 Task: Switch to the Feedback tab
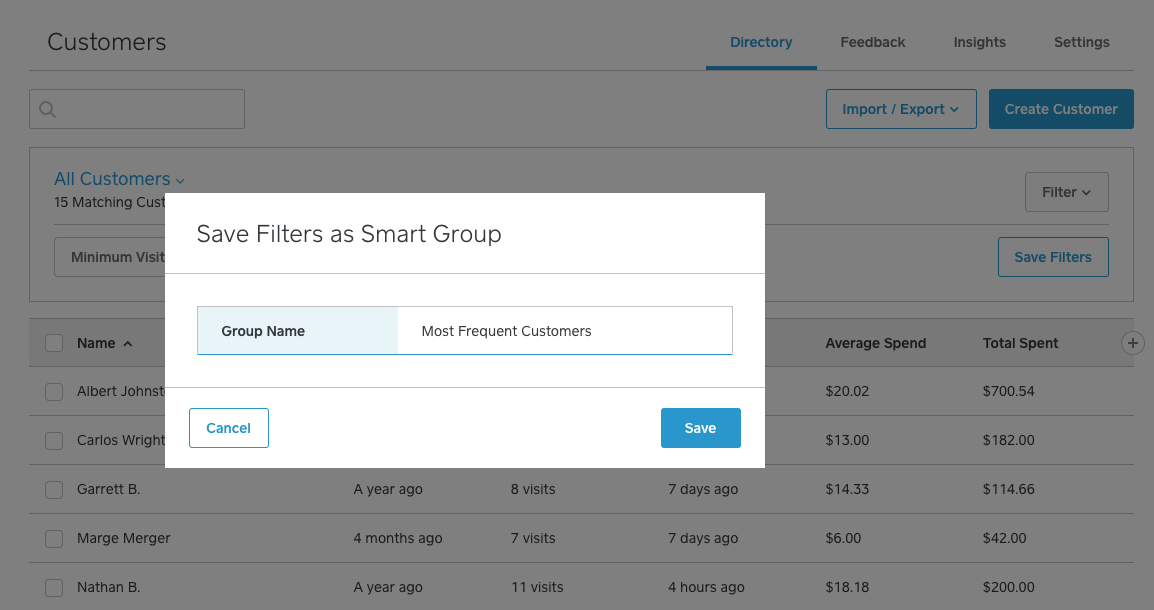coord(872,42)
